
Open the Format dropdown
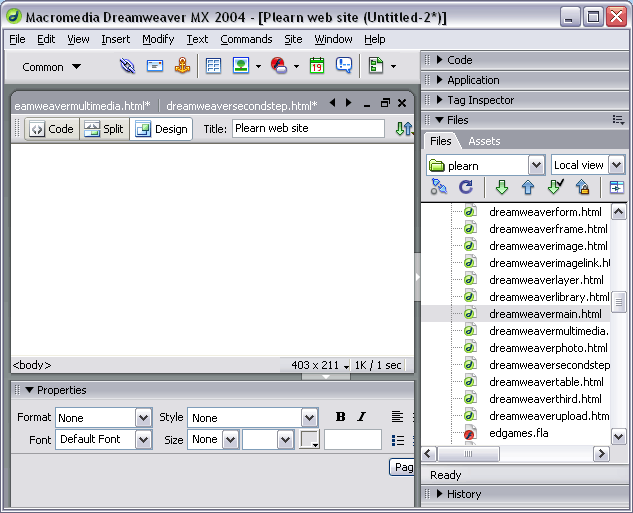coord(143,417)
